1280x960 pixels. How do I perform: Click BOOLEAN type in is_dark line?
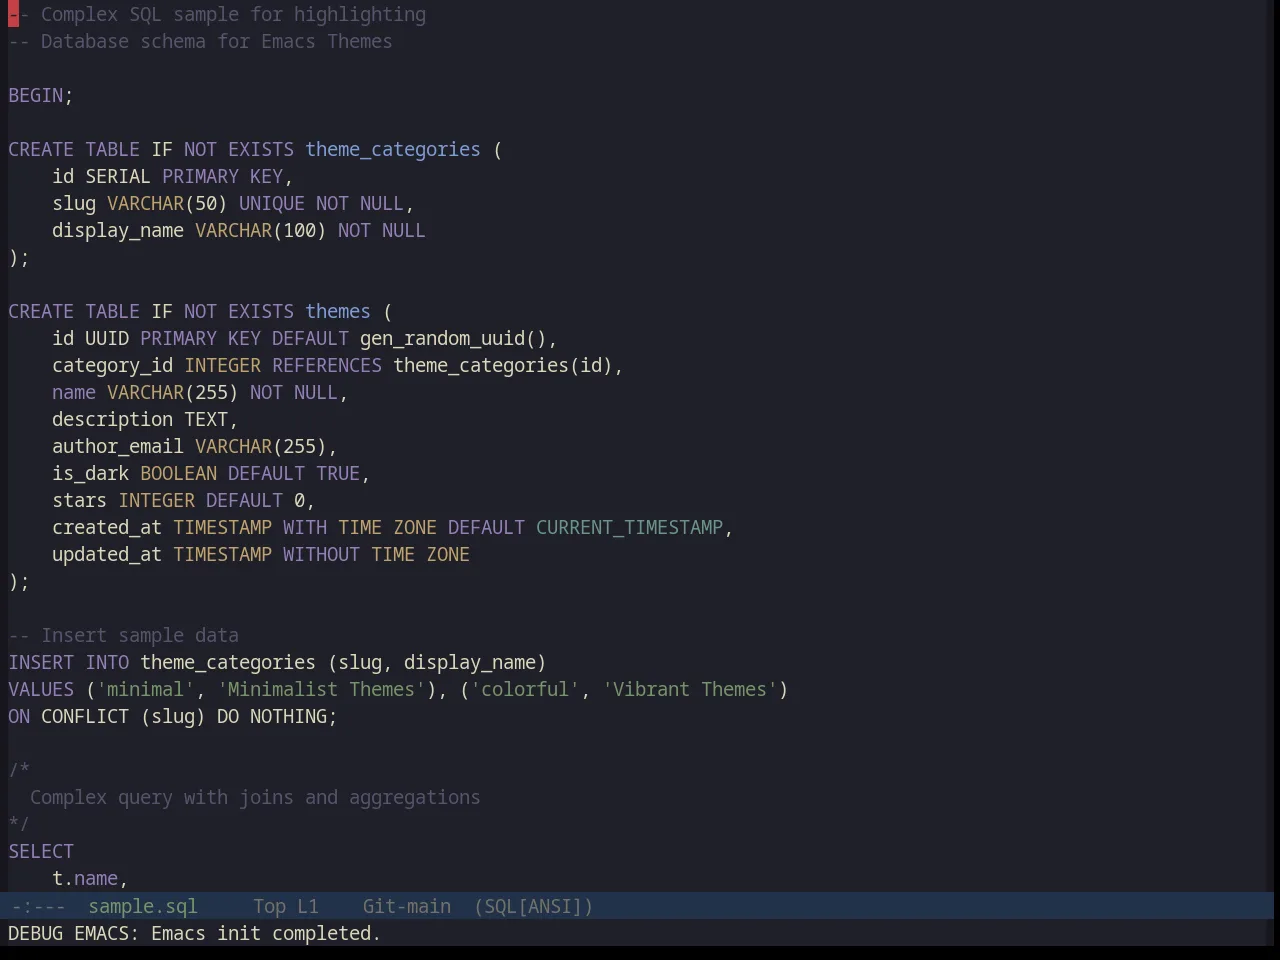(x=178, y=473)
